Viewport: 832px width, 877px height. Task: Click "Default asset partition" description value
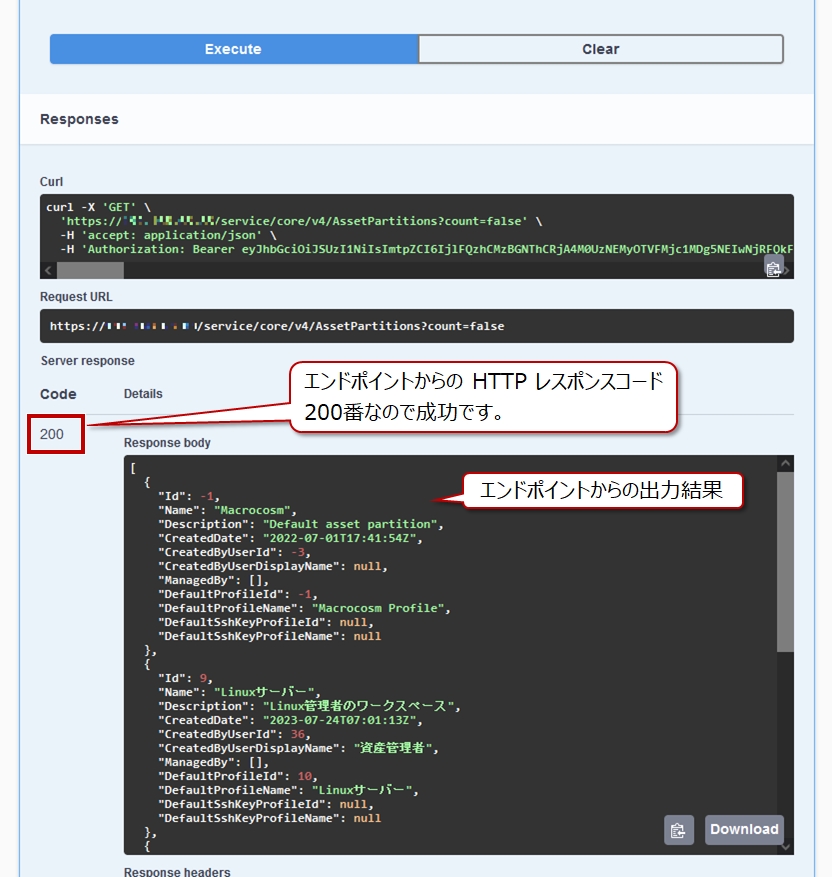click(350, 525)
